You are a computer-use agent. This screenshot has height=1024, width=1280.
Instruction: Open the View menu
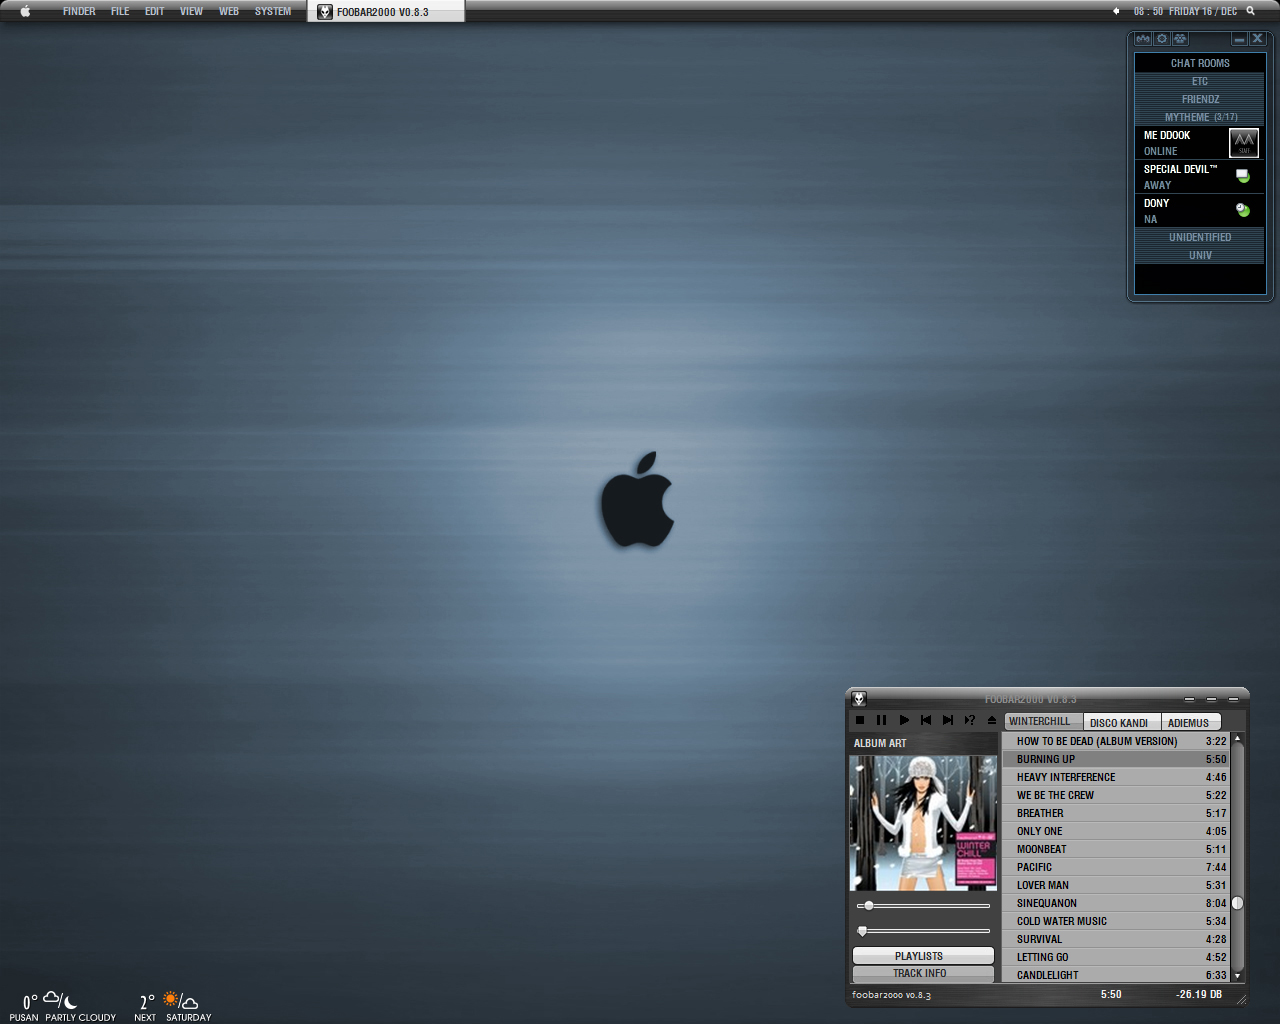pyautogui.click(x=191, y=11)
